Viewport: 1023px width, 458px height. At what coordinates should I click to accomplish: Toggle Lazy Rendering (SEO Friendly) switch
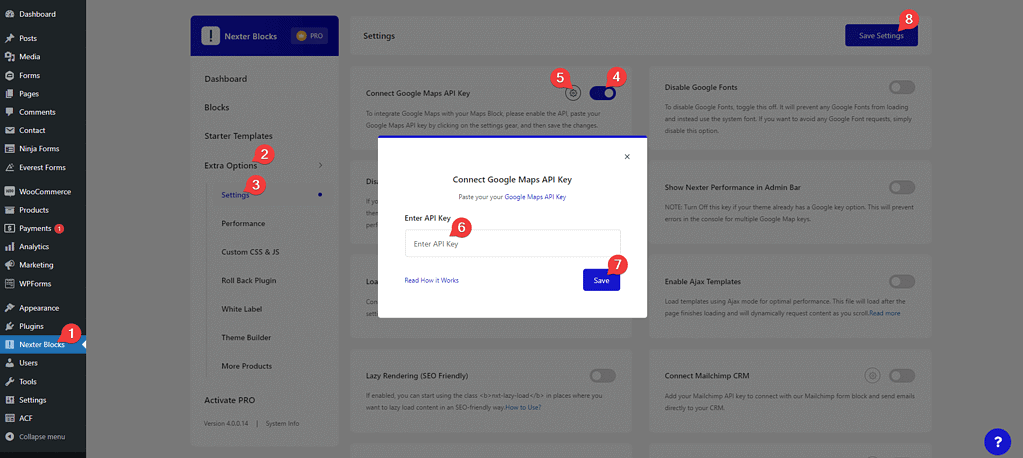tap(602, 375)
